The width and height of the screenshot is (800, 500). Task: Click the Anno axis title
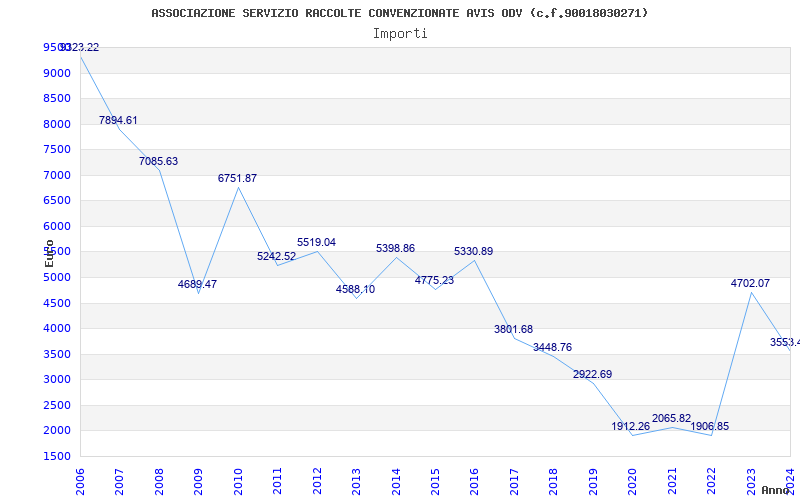(775, 490)
